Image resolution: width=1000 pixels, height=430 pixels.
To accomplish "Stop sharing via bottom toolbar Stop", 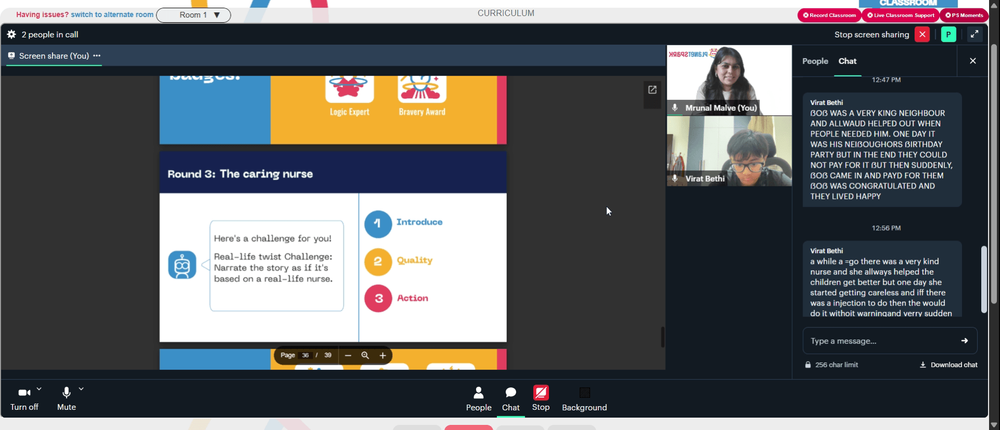I will tap(541, 399).
